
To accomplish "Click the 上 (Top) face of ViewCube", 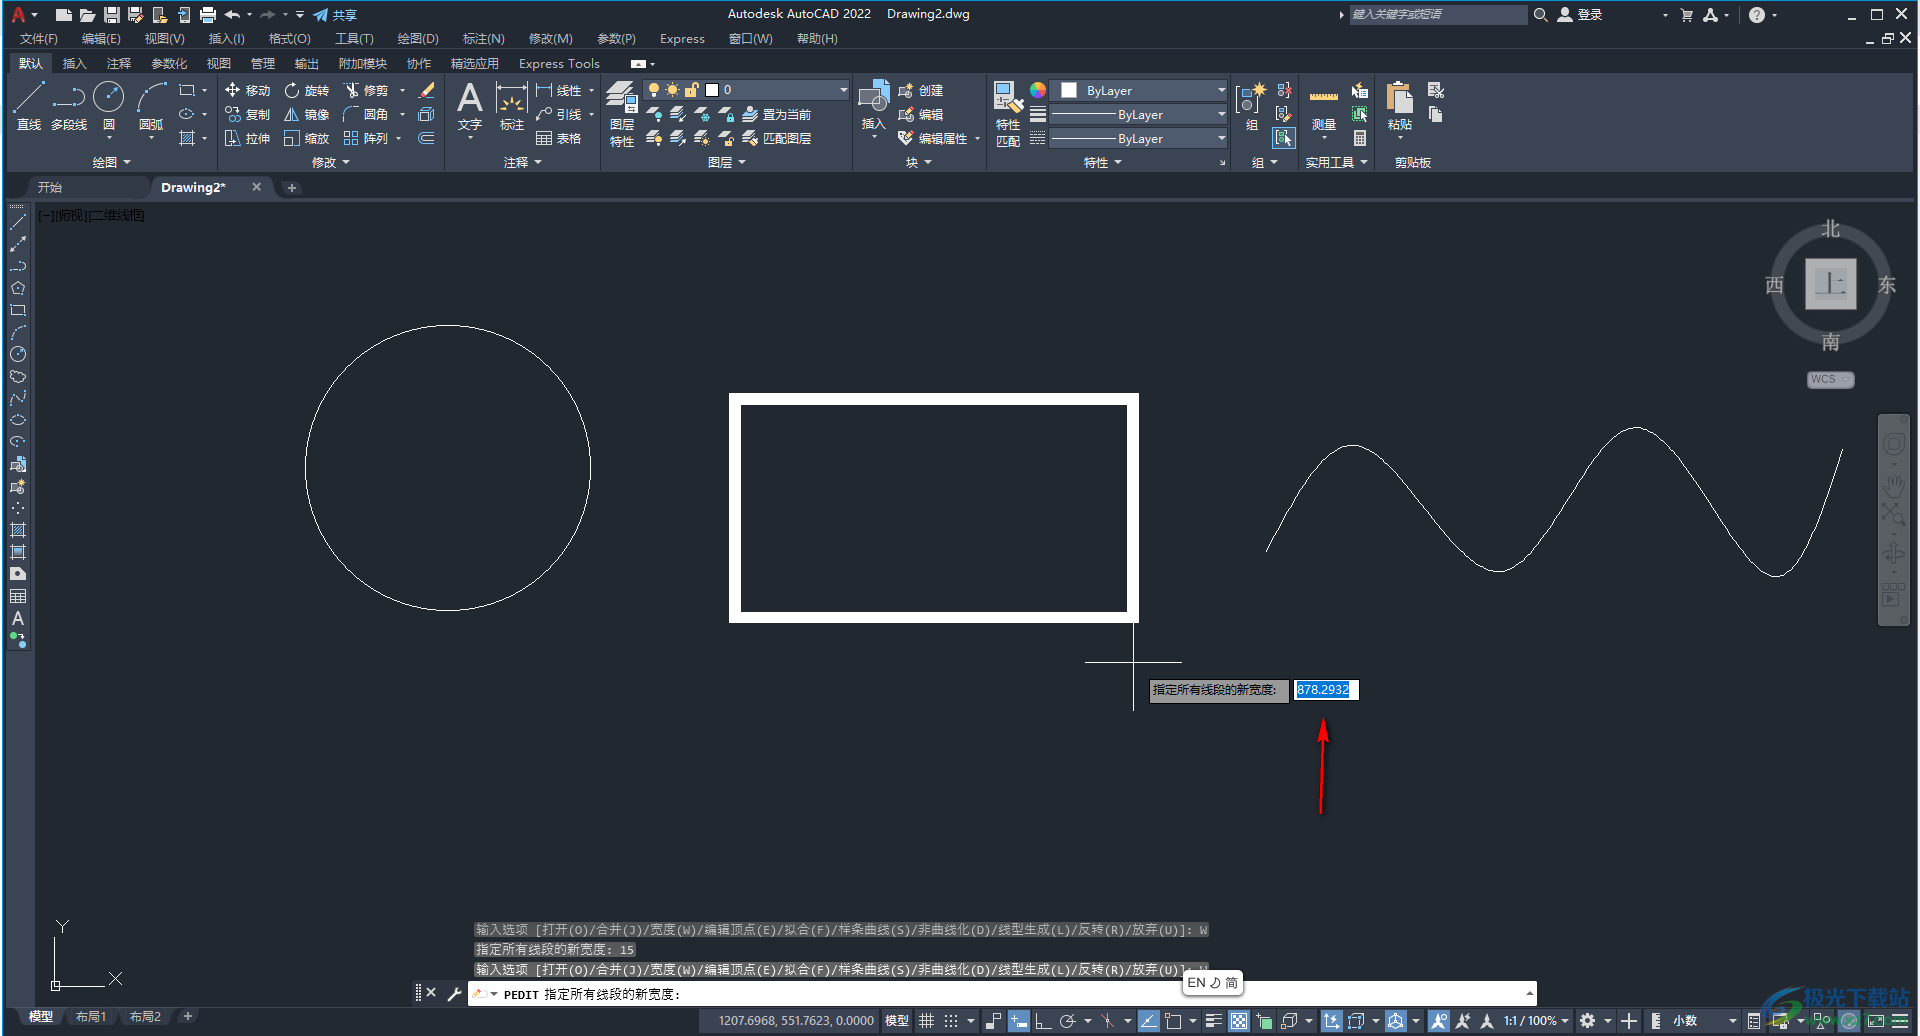I will pos(1831,284).
